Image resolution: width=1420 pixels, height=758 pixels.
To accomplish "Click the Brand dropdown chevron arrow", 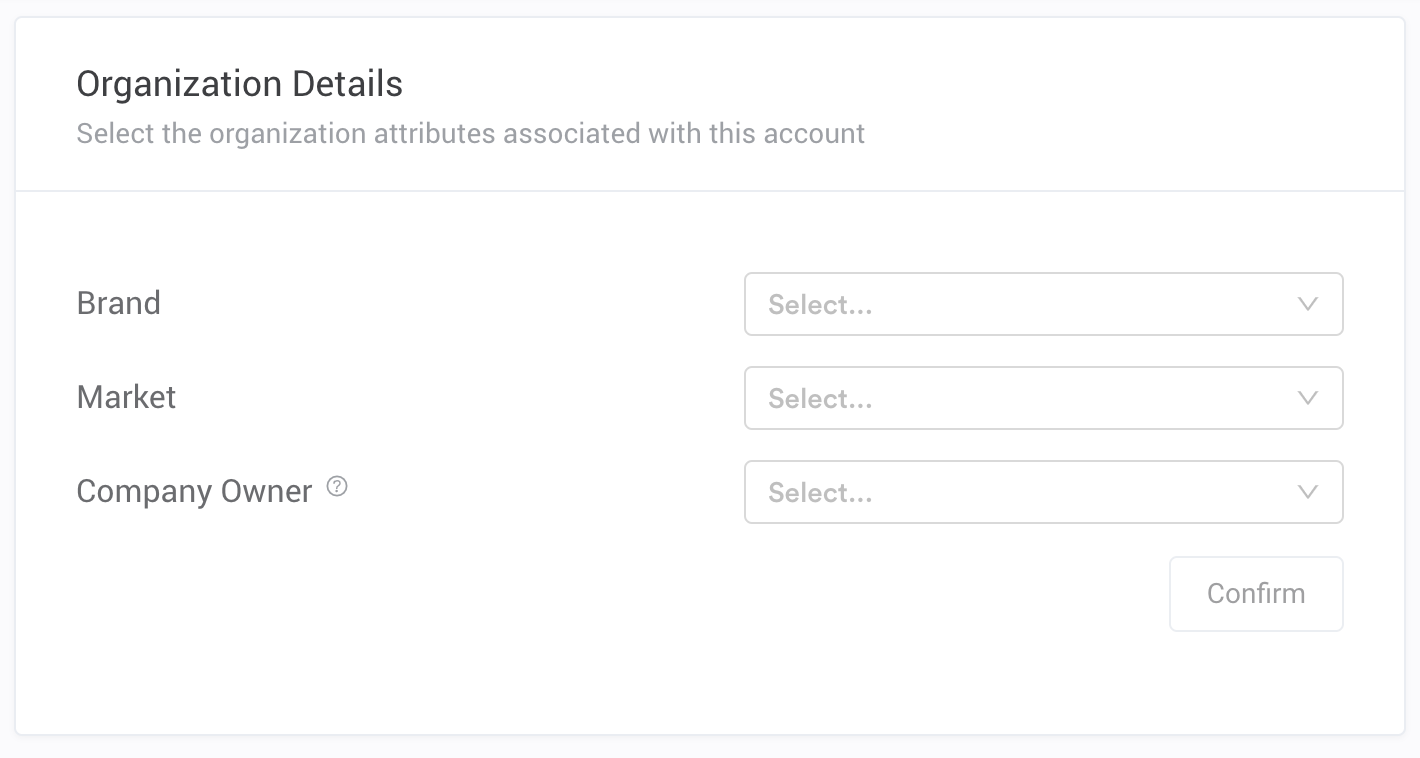I will (1307, 304).
